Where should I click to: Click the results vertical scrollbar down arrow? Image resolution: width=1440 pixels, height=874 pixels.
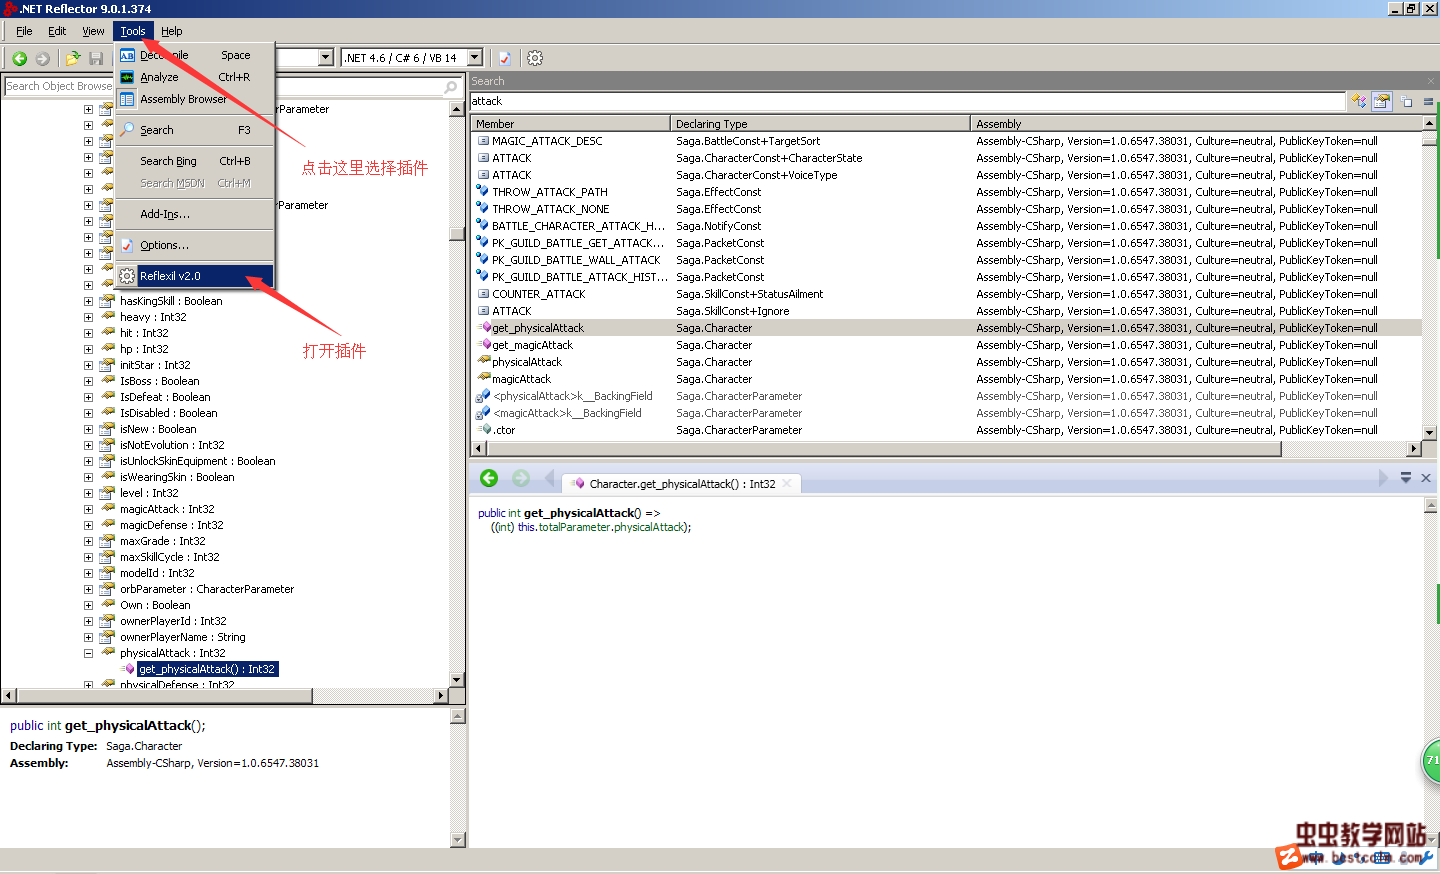(x=1430, y=433)
